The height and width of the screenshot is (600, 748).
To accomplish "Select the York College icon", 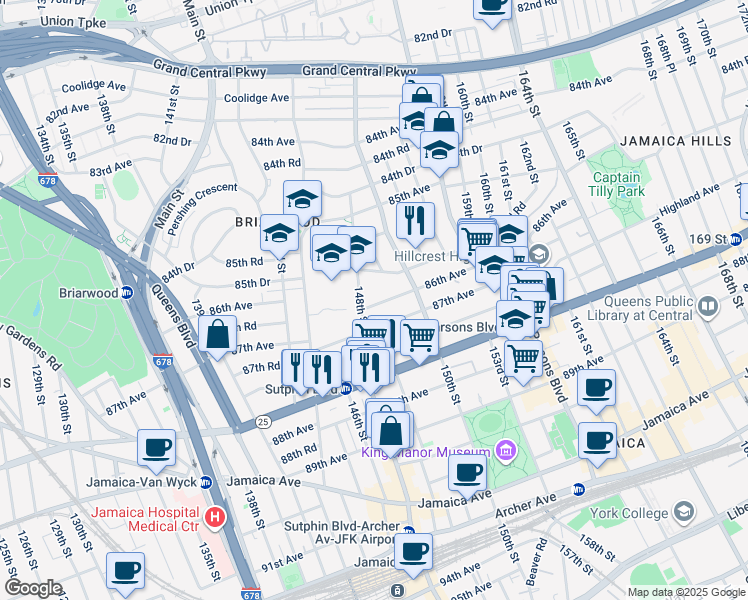I will (x=683, y=513).
